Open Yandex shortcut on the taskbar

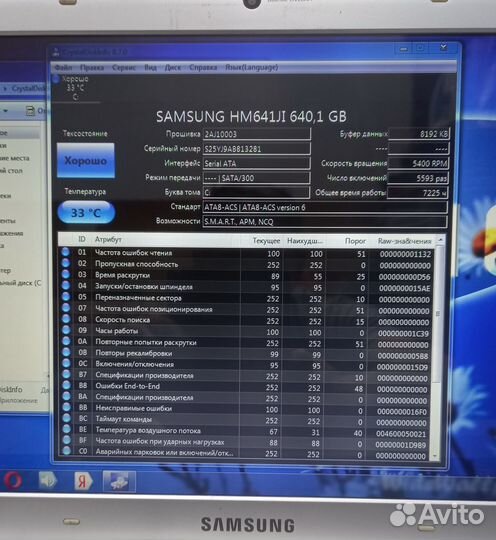click(83, 481)
